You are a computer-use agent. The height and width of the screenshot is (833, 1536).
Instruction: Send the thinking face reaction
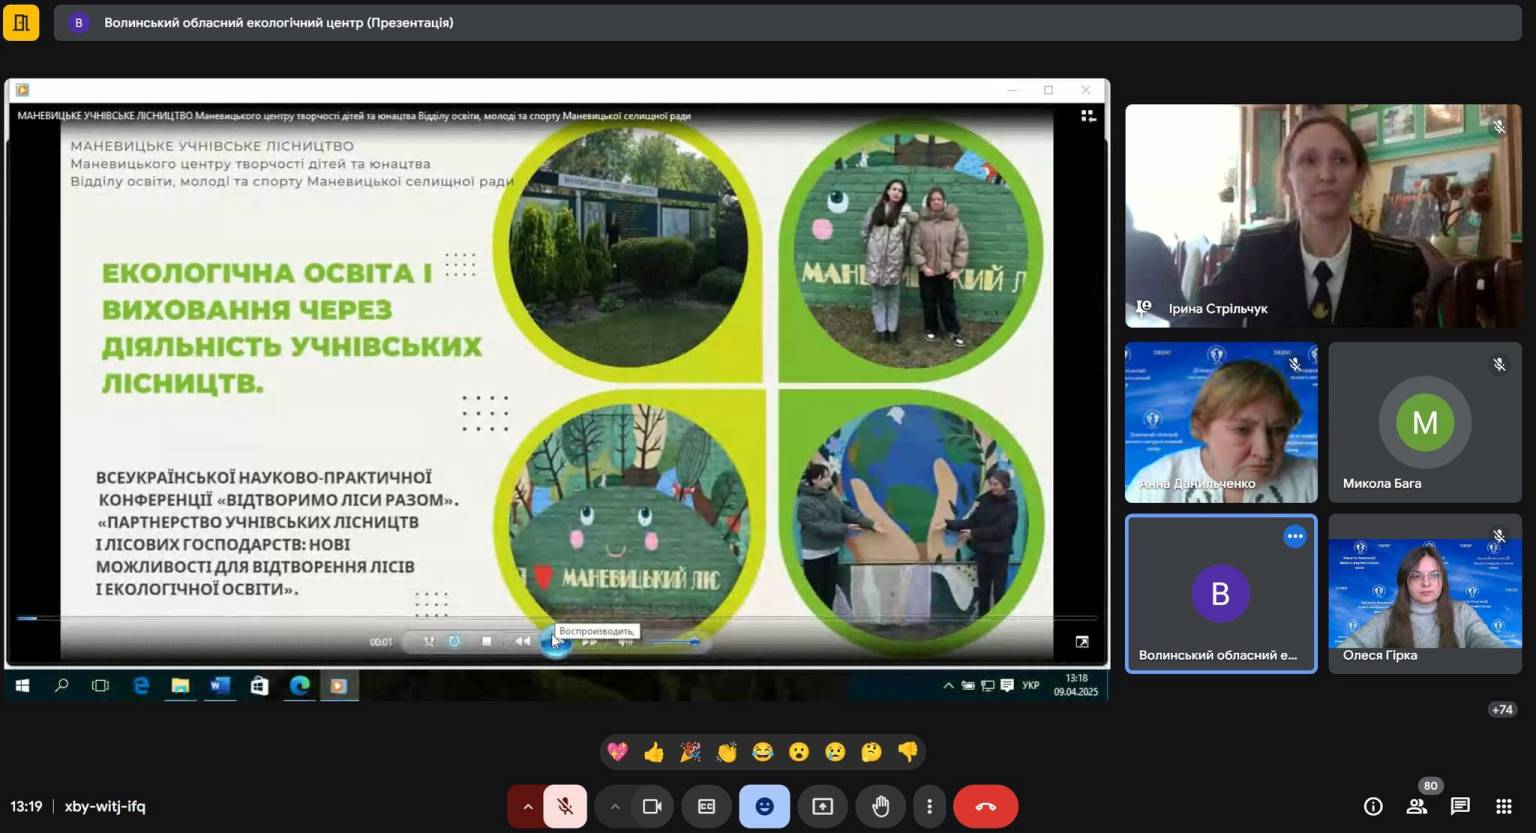(871, 752)
